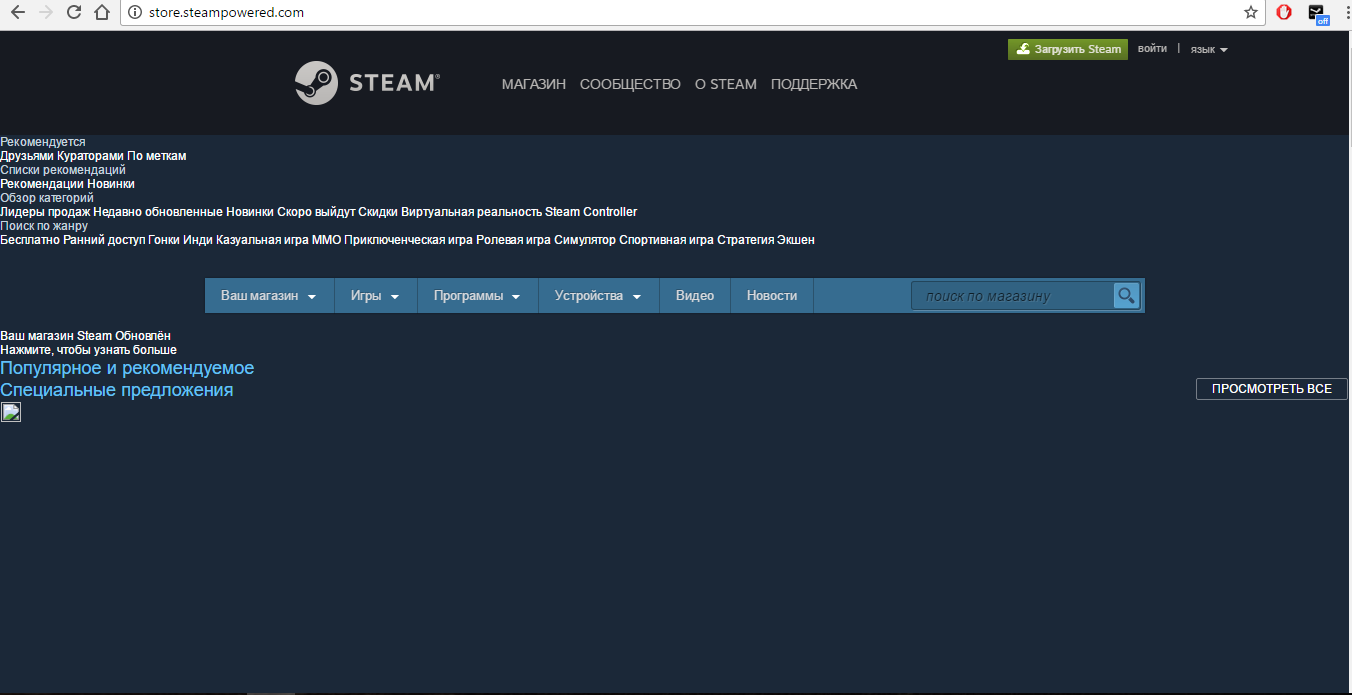Viewport: 1352px width, 695px height.
Task: Click the Бесплатно genre link
Action: pyautogui.click(x=30, y=240)
